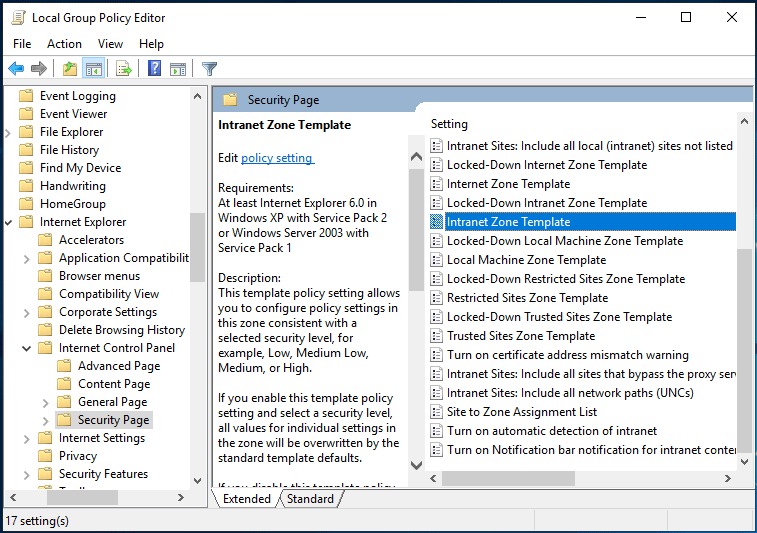Click folder icon next to Find My Device
757x533 pixels.
click(26, 168)
